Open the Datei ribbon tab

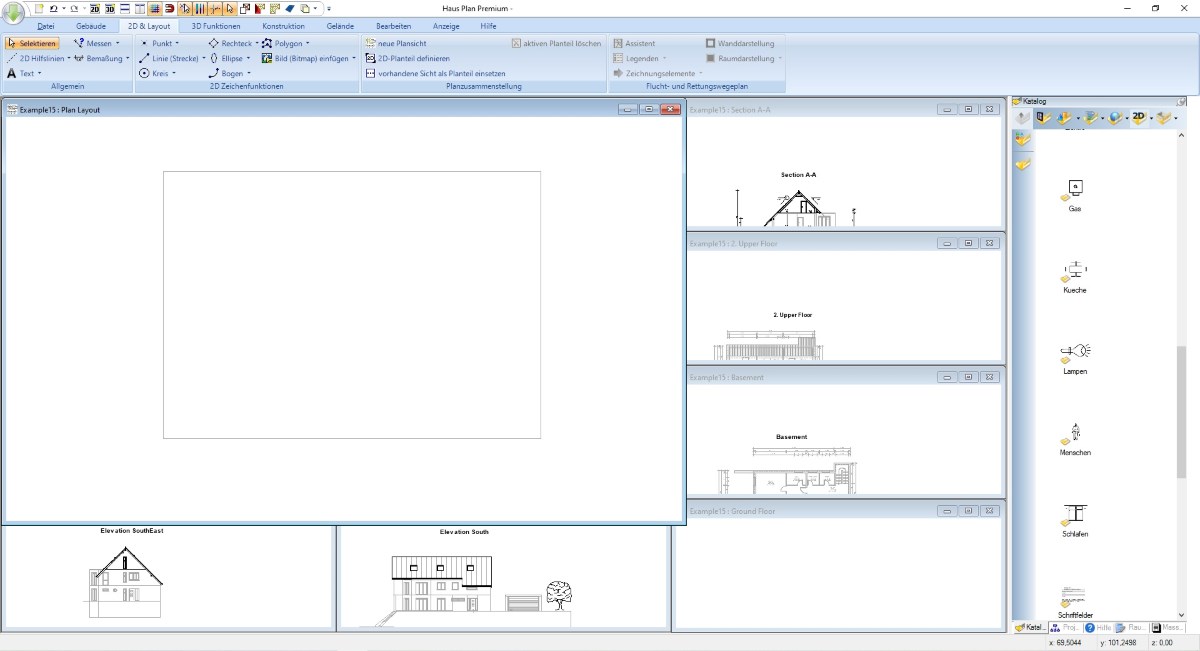pos(46,26)
